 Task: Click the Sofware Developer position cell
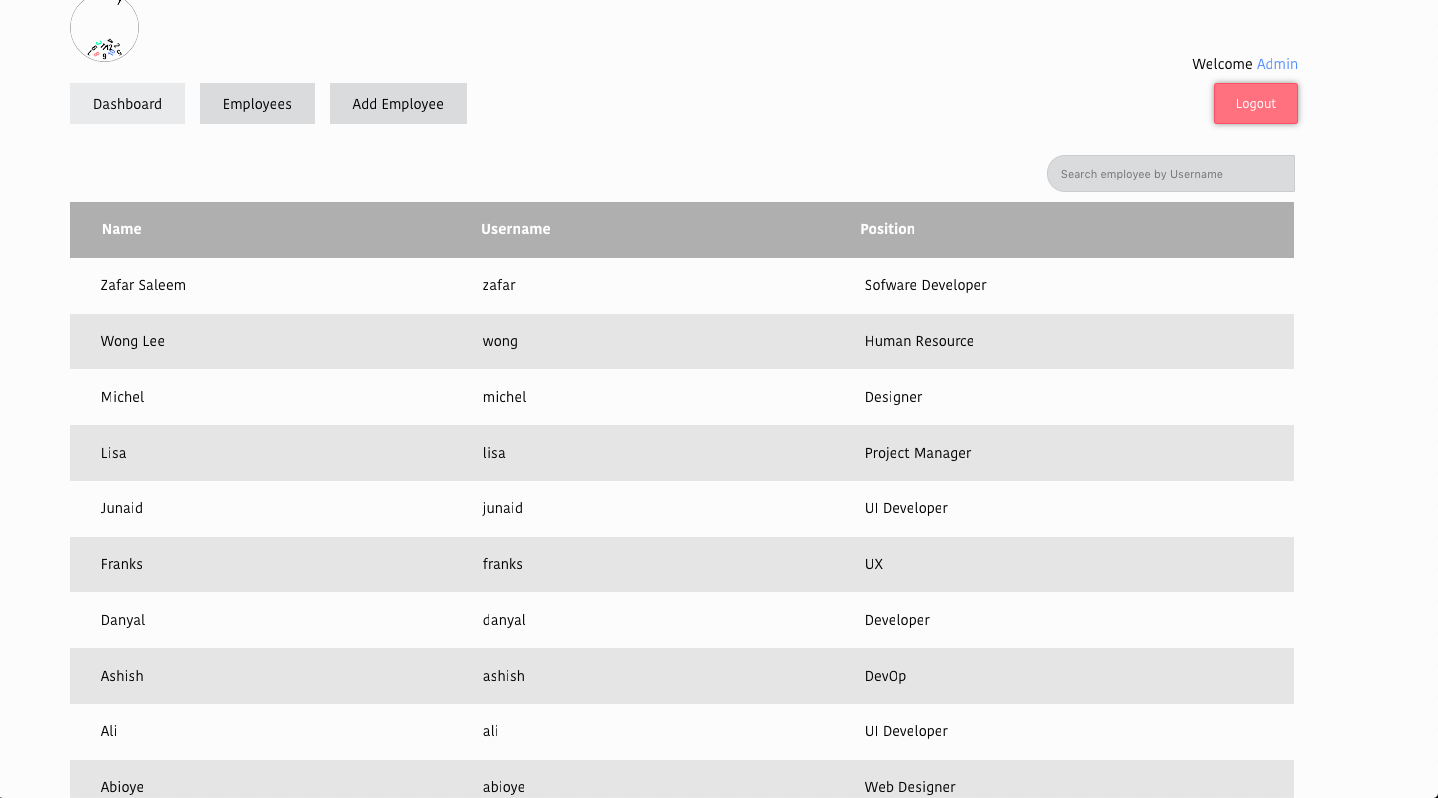point(925,285)
